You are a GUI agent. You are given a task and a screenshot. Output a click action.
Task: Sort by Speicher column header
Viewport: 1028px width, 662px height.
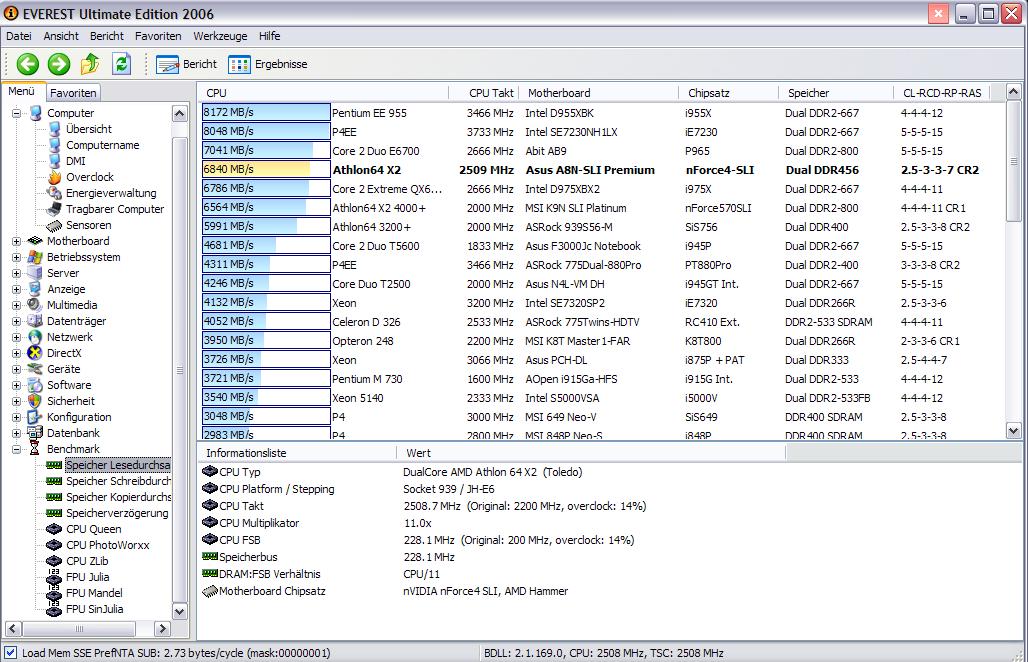pyautogui.click(x=836, y=93)
